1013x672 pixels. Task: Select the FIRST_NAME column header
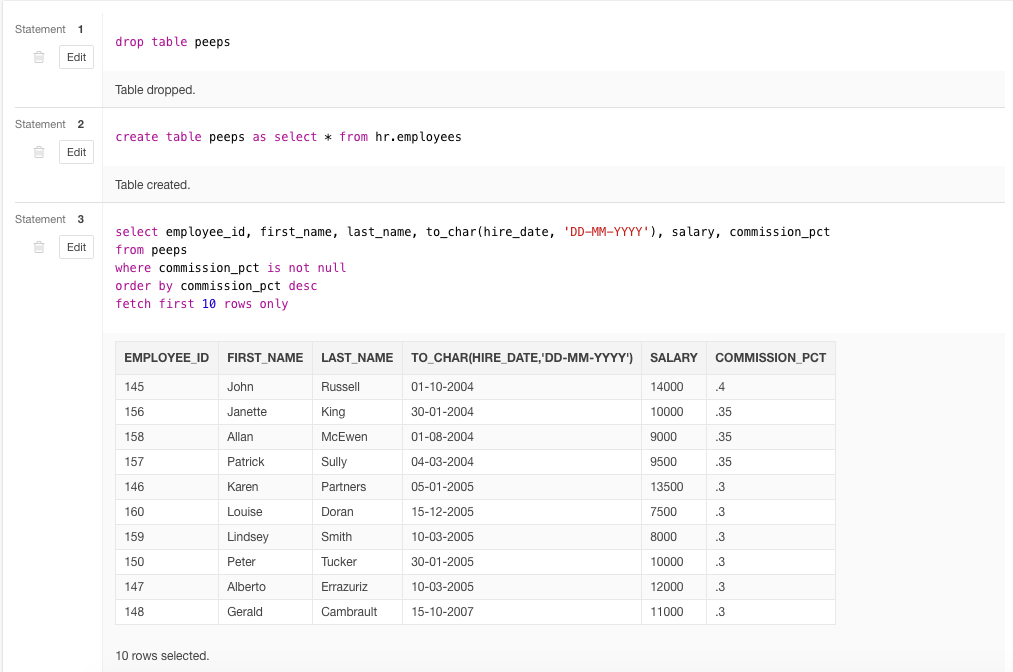(265, 358)
